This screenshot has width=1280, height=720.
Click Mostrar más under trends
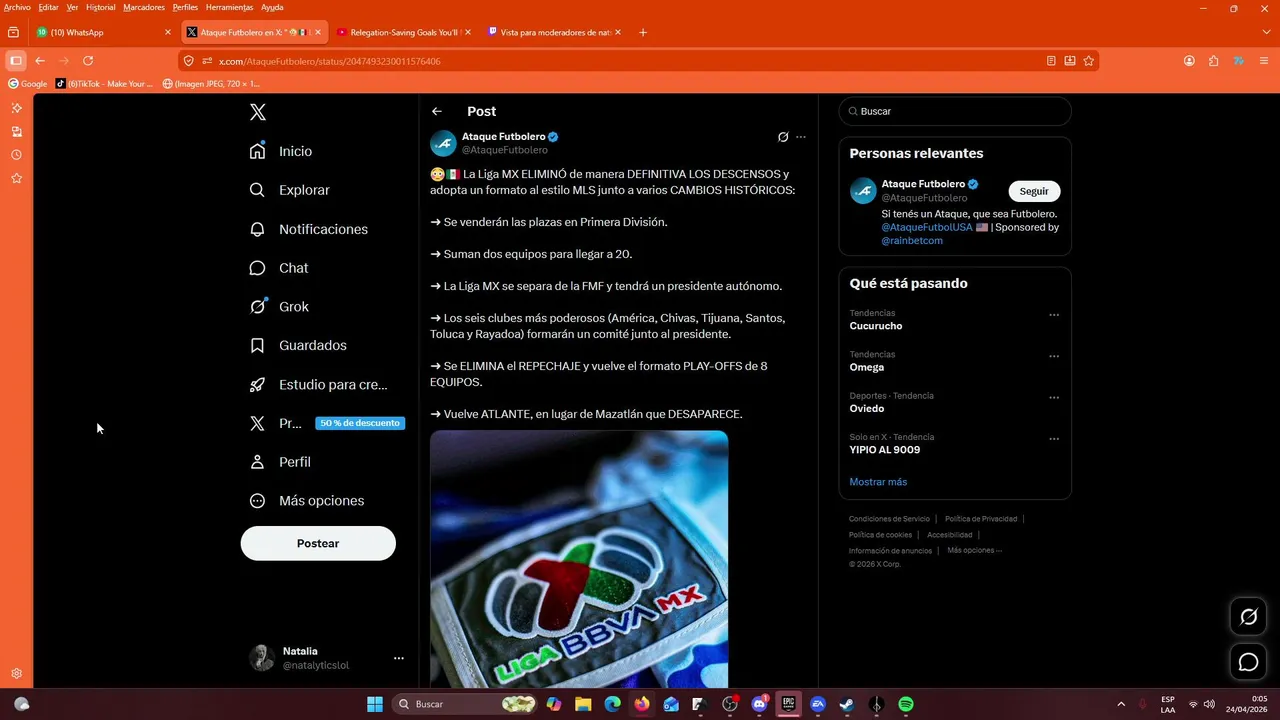click(x=878, y=482)
